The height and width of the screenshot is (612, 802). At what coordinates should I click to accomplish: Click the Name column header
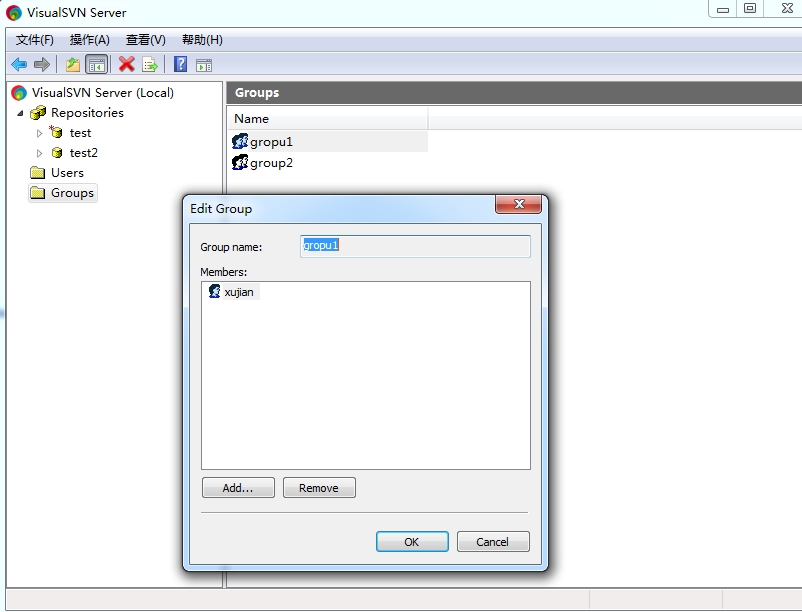pyautogui.click(x=327, y=119)
